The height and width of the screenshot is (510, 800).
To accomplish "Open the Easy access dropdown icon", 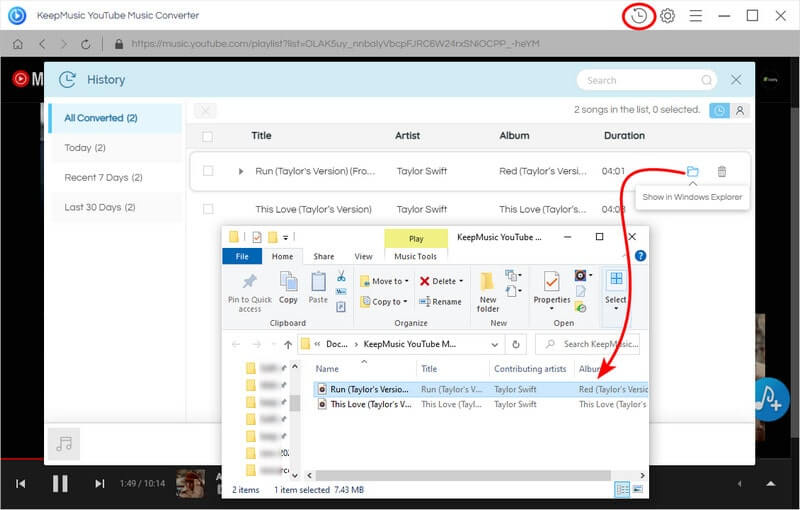I will 513,291.
